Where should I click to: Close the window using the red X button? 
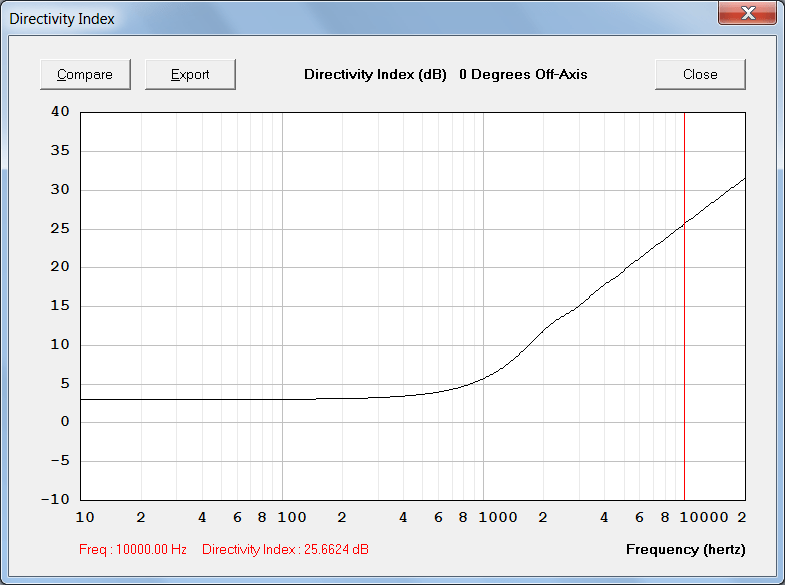[x=747, y=13]
